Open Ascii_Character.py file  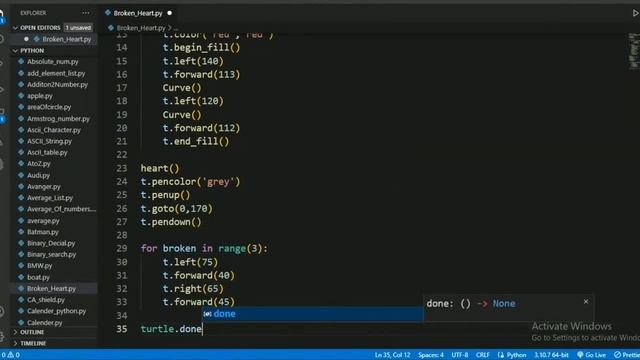[x=54, y=130]
